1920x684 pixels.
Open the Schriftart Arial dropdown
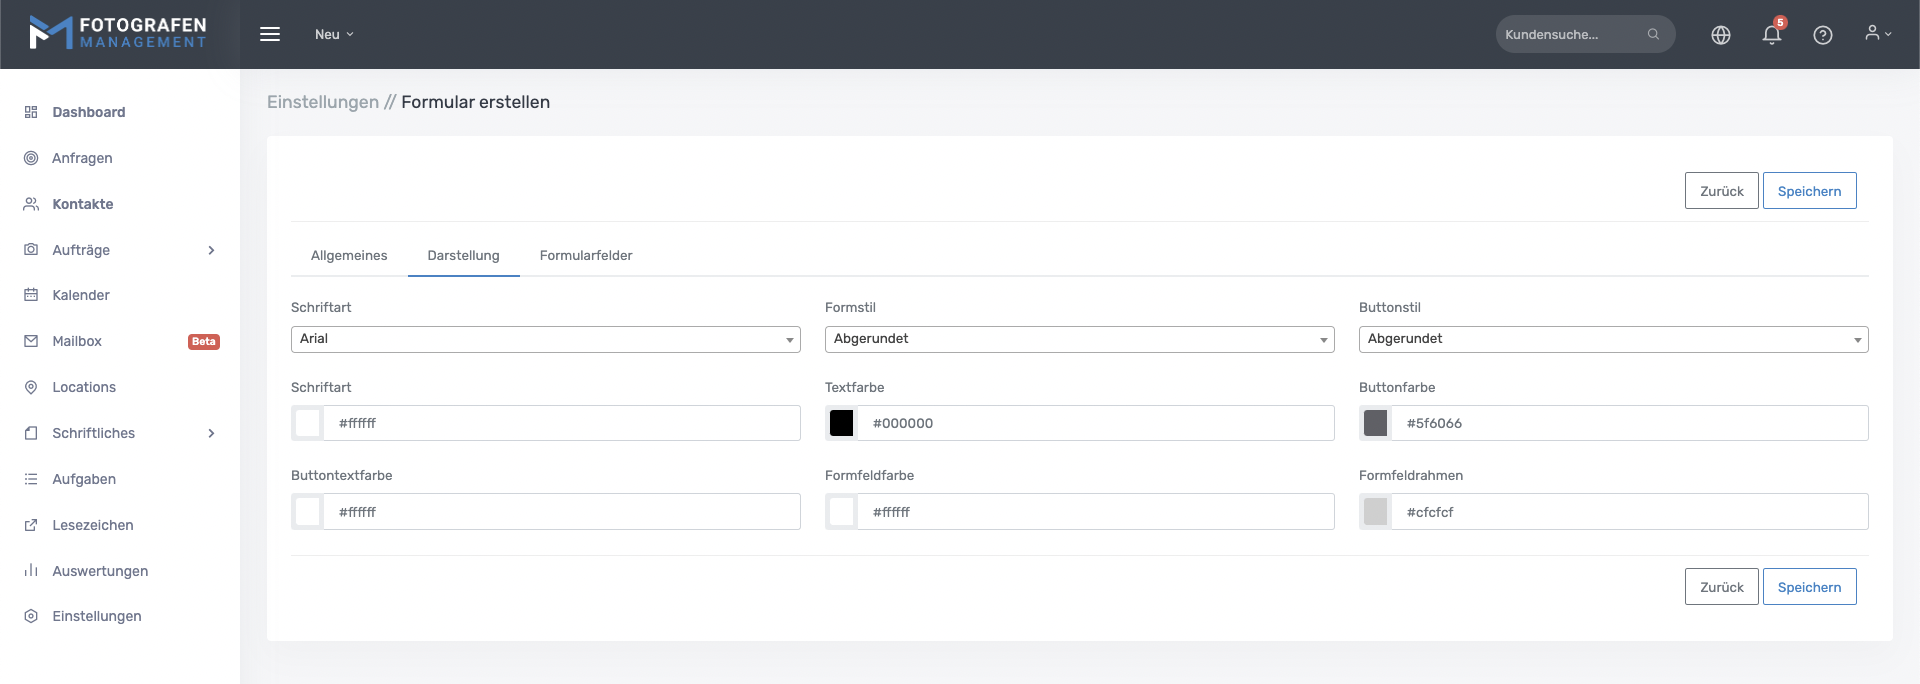[545, 339]
